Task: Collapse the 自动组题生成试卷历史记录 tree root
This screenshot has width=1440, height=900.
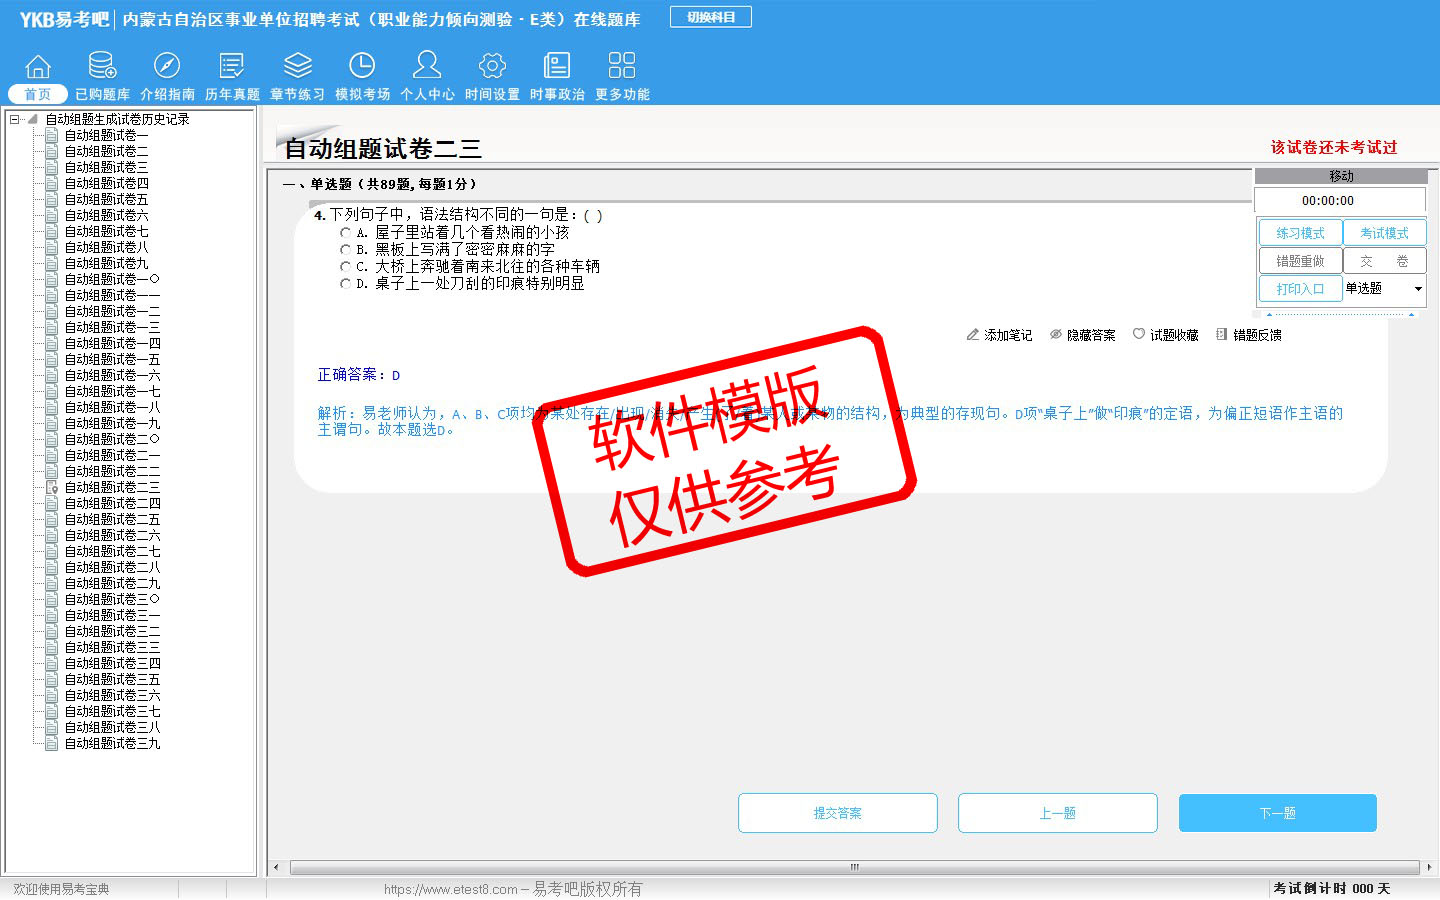Action: [x=14, y=119]
